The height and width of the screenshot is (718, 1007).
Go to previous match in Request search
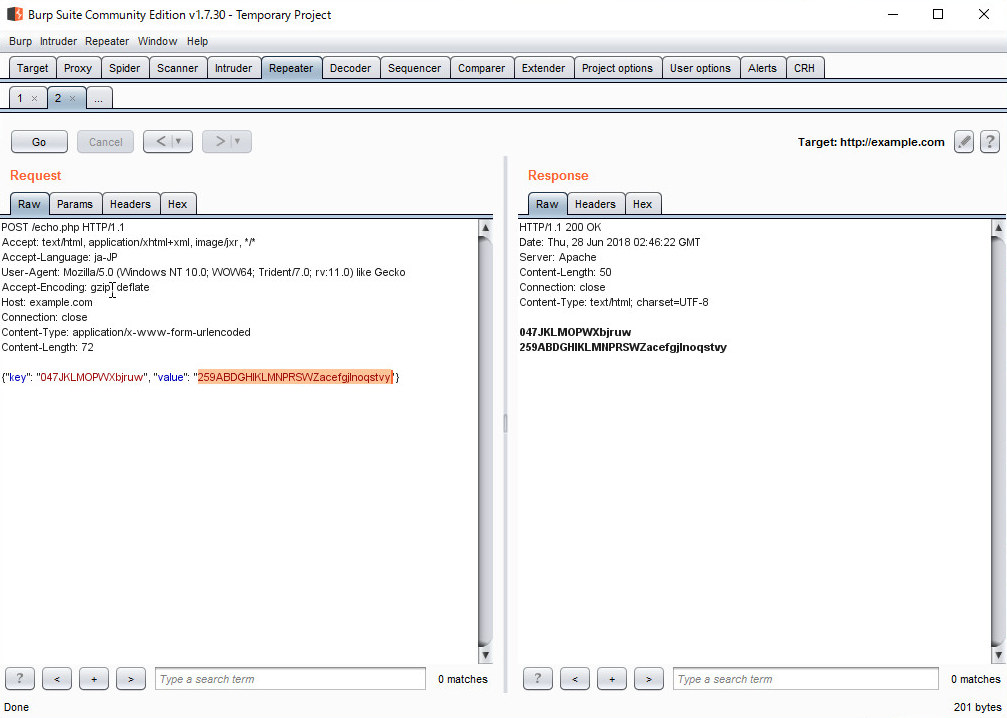[57, 678]
